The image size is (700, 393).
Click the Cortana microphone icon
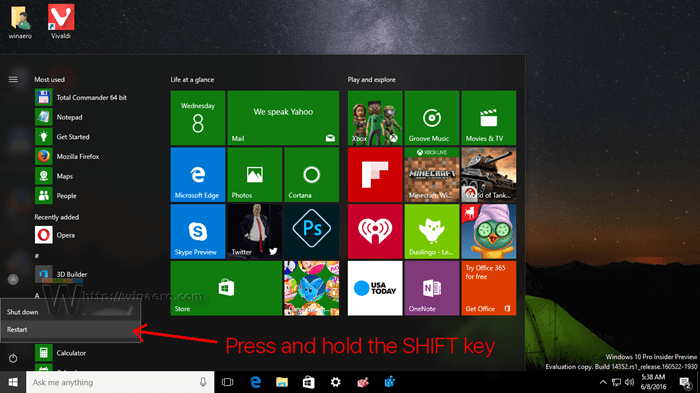point(203,382)
